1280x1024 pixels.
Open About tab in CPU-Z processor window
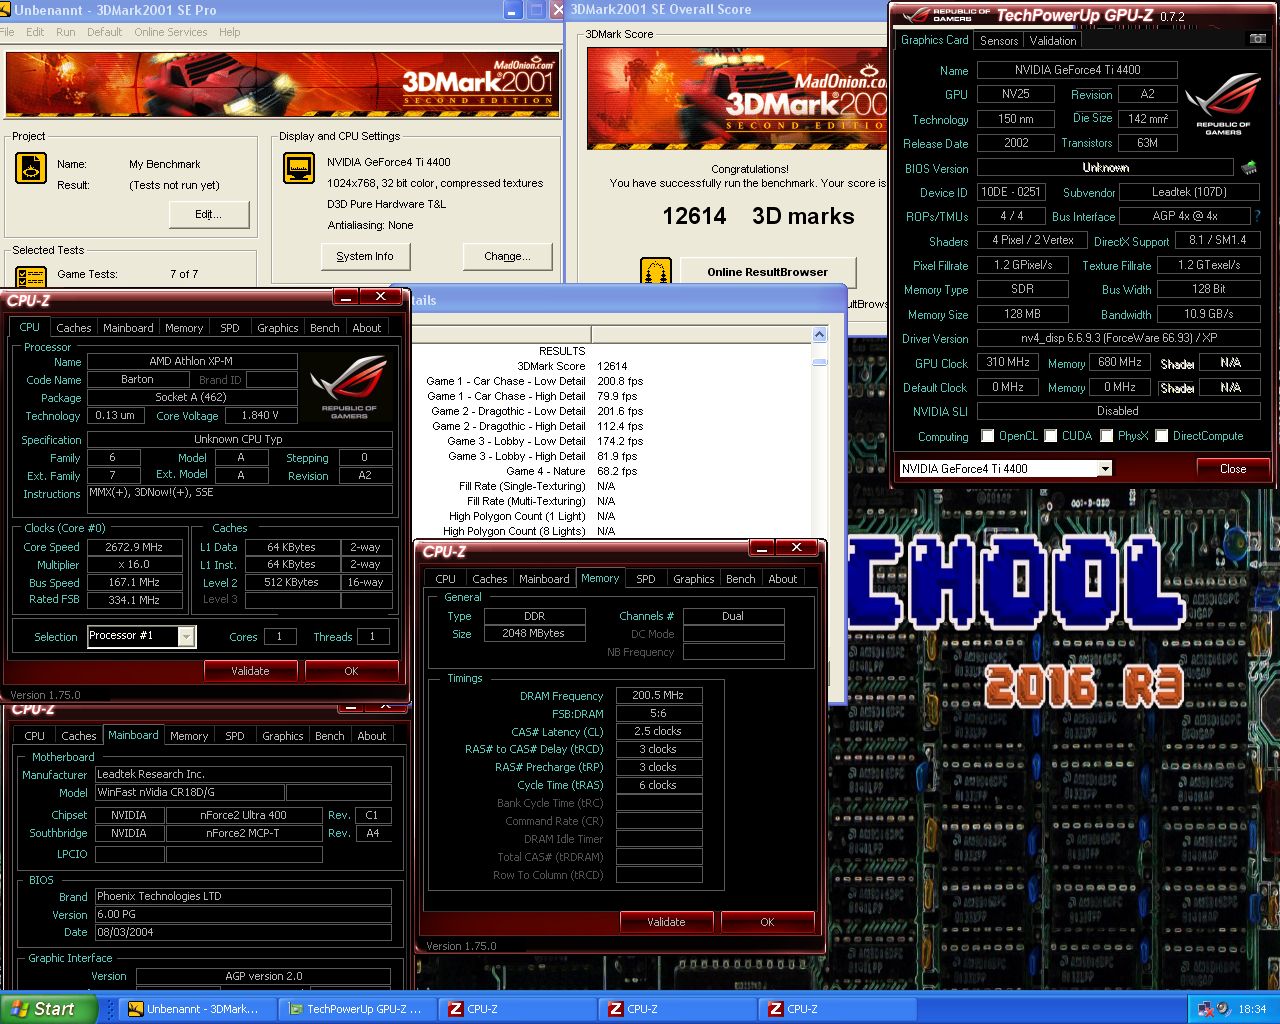pos(367,328)
